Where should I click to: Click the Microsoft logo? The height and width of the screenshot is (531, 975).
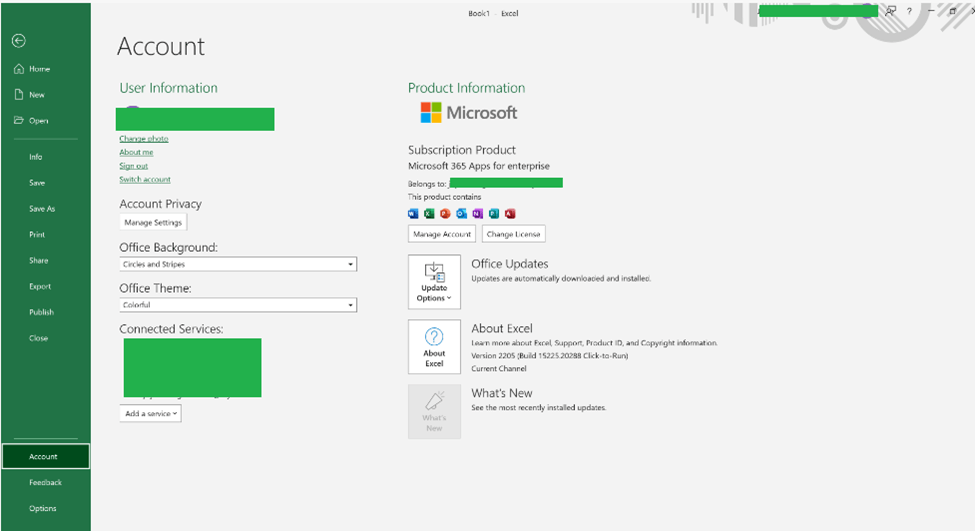pyautogui.click(x=469, y=113)
